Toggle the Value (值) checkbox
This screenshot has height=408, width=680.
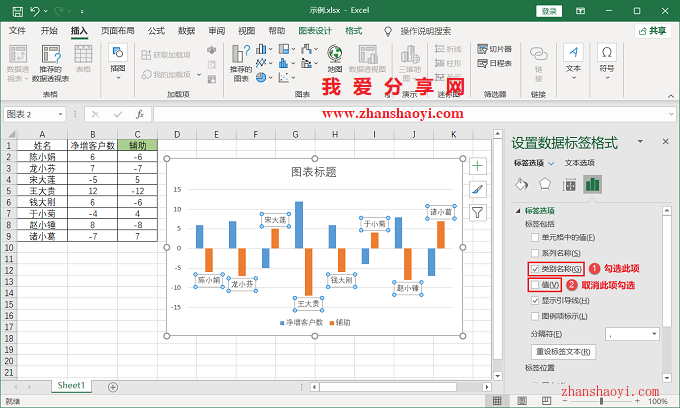point(535,285)
